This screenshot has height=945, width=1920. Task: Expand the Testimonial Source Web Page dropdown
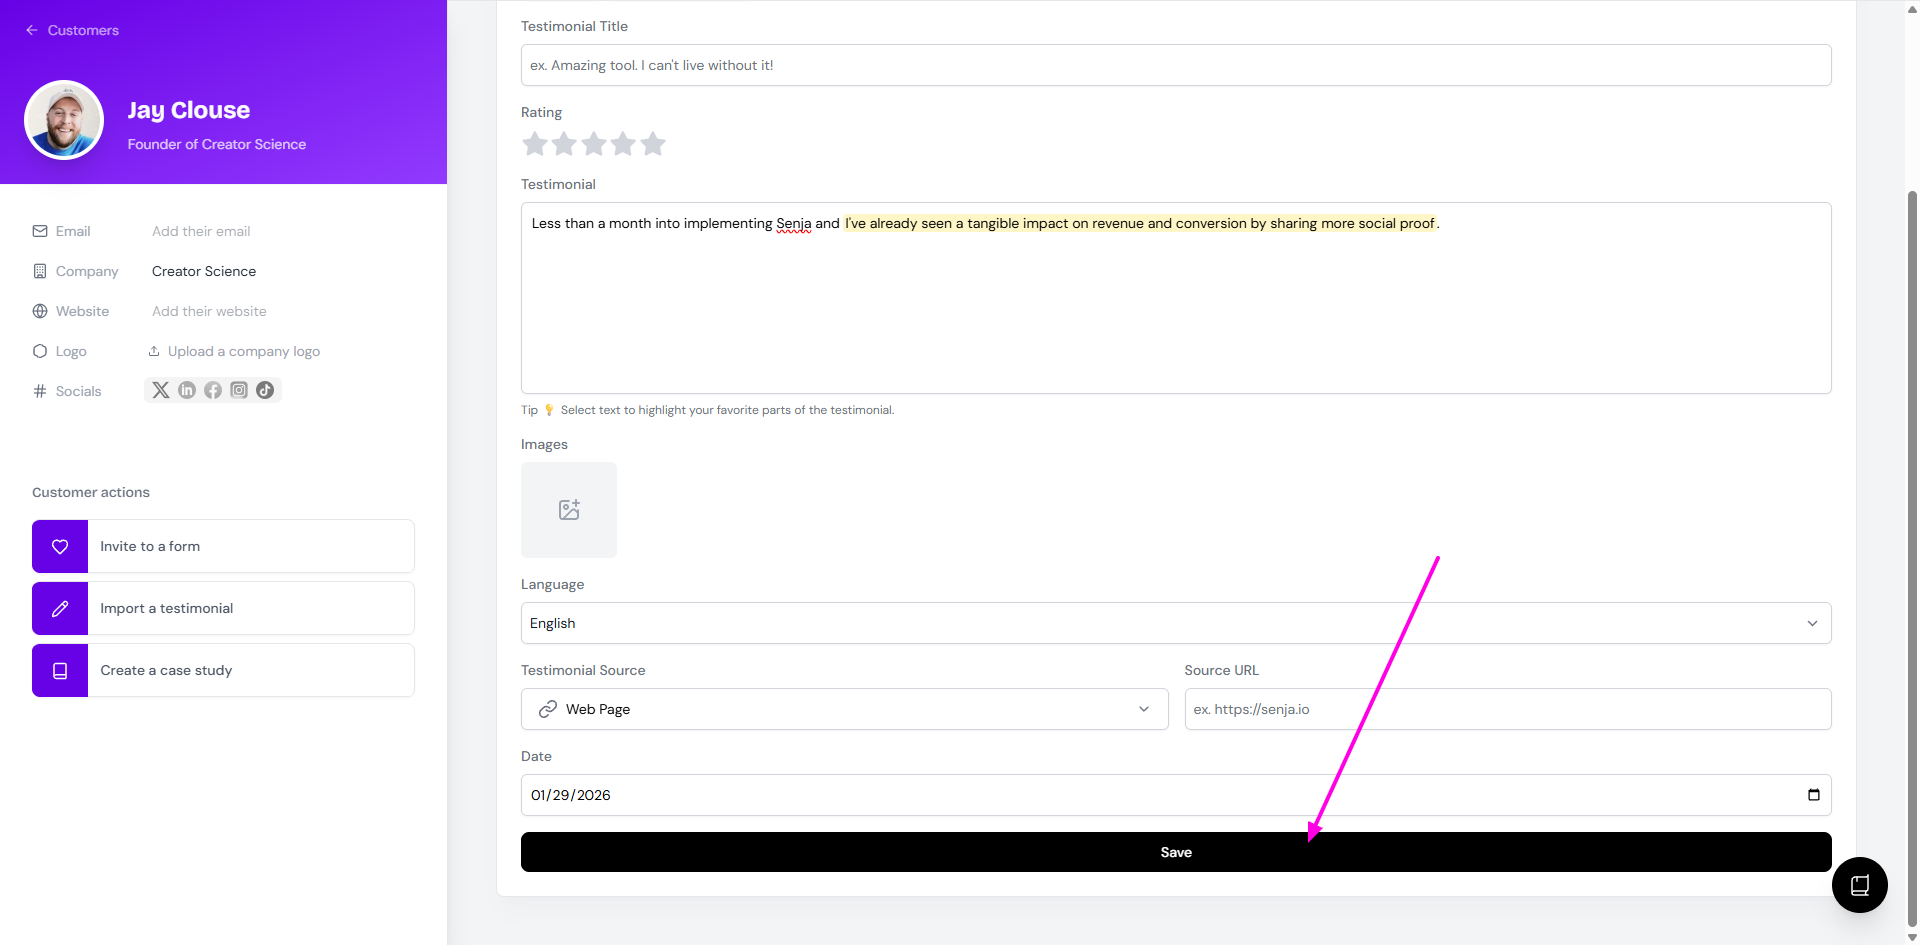tap(844, 709)
